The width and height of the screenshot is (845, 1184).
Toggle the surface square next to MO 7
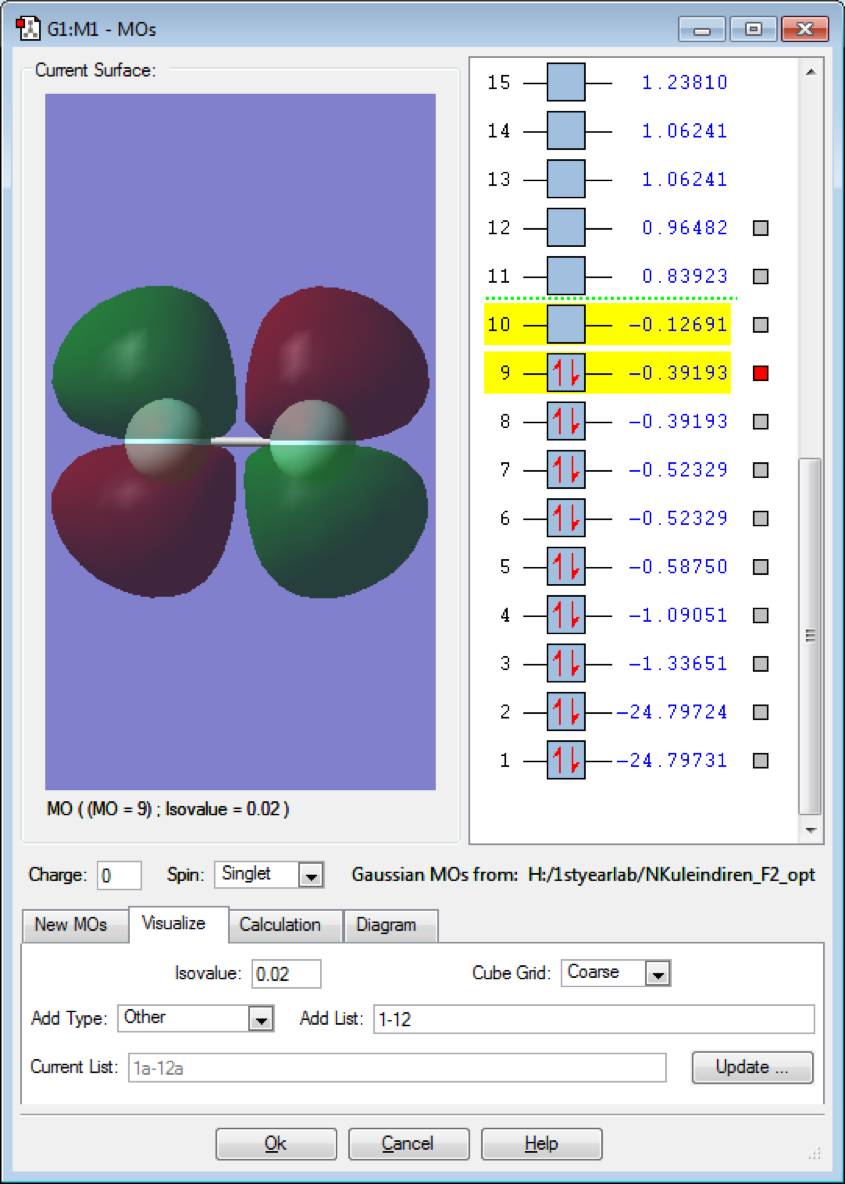click(761, 470)
